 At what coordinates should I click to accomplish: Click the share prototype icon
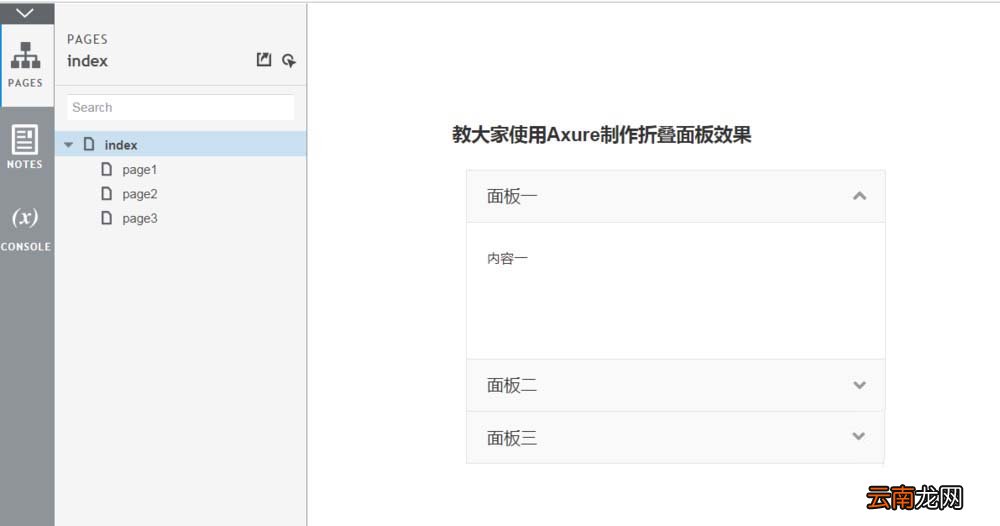(263, 60)
